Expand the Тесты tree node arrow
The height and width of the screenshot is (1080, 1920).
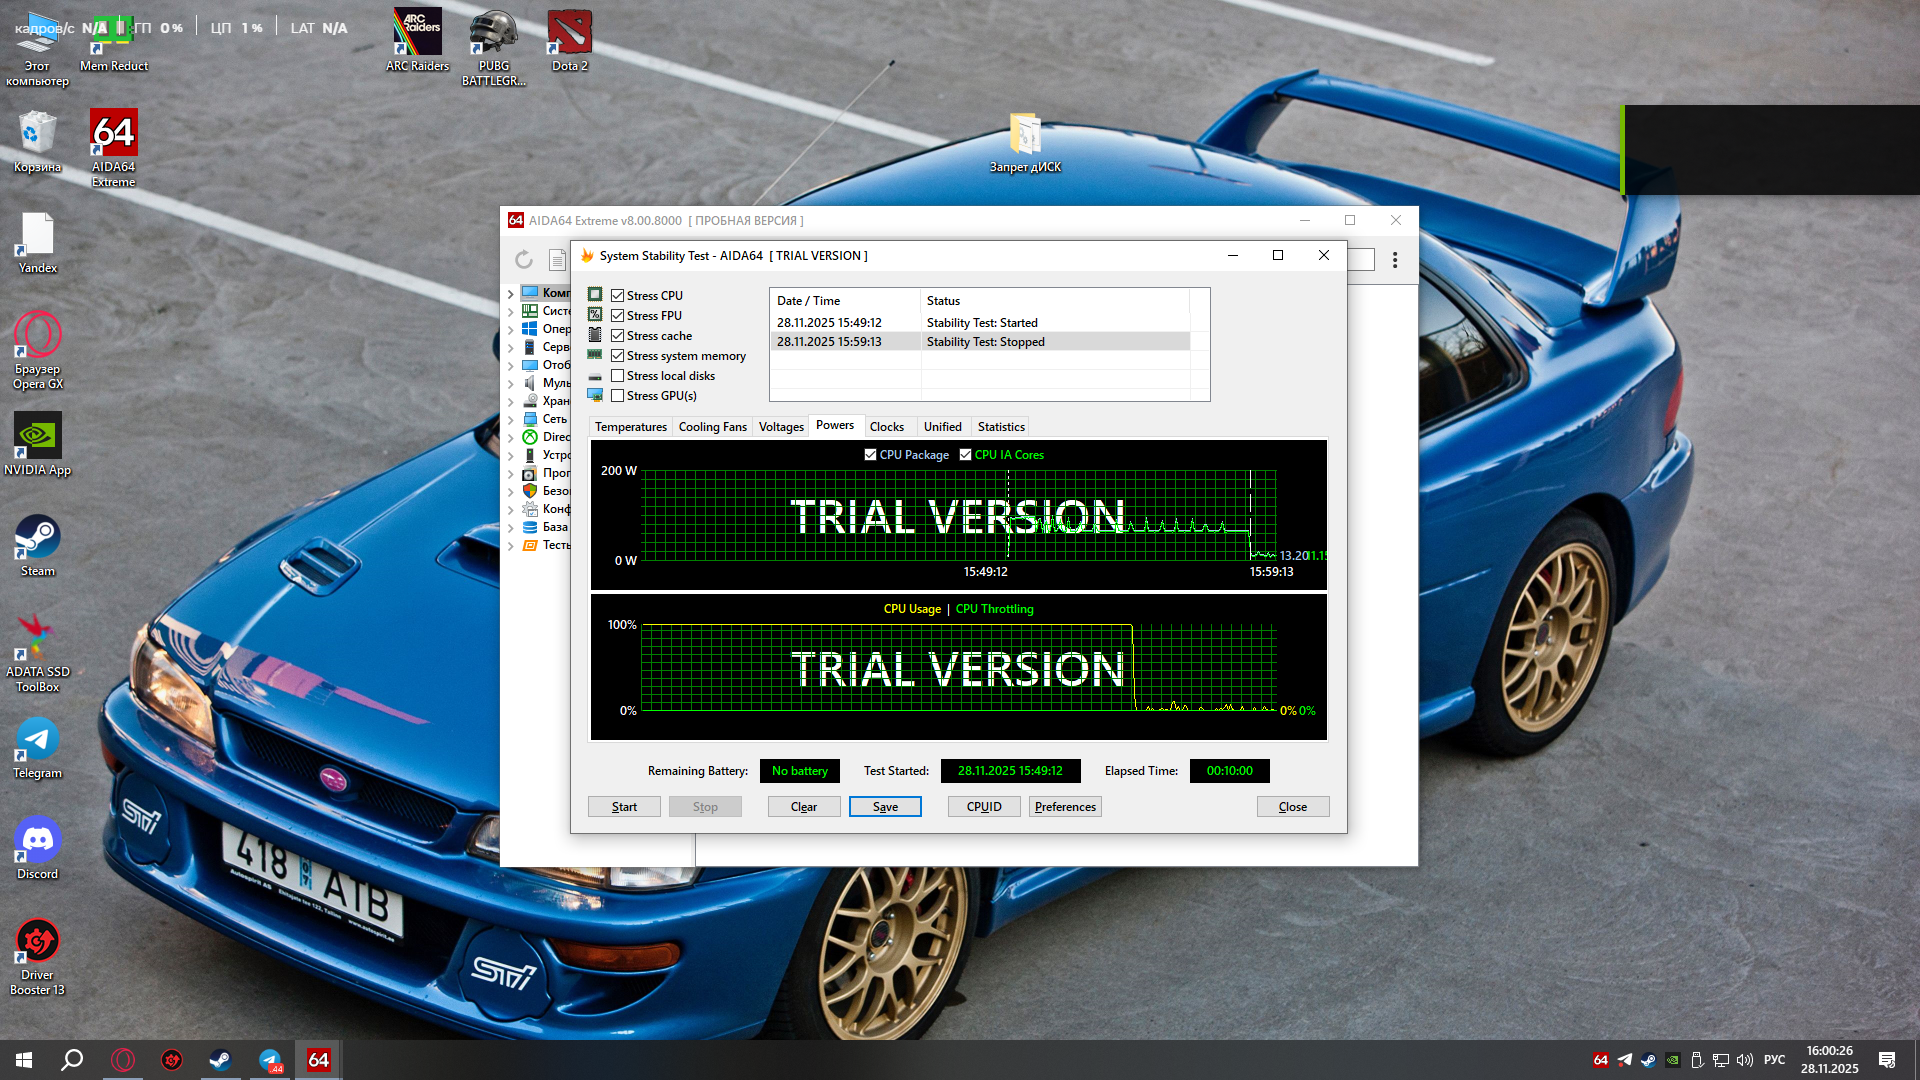[x=511, y=546]
